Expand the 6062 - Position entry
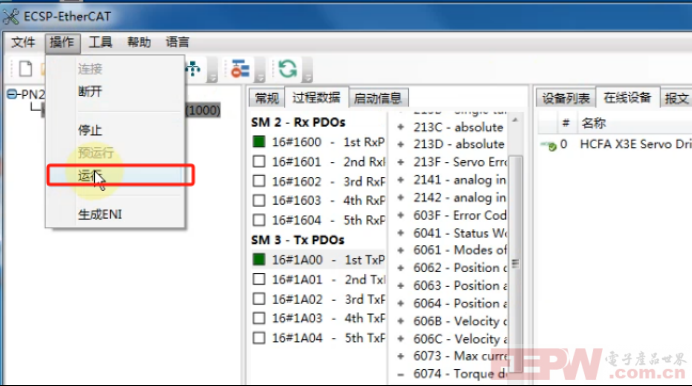 [401, 268]
